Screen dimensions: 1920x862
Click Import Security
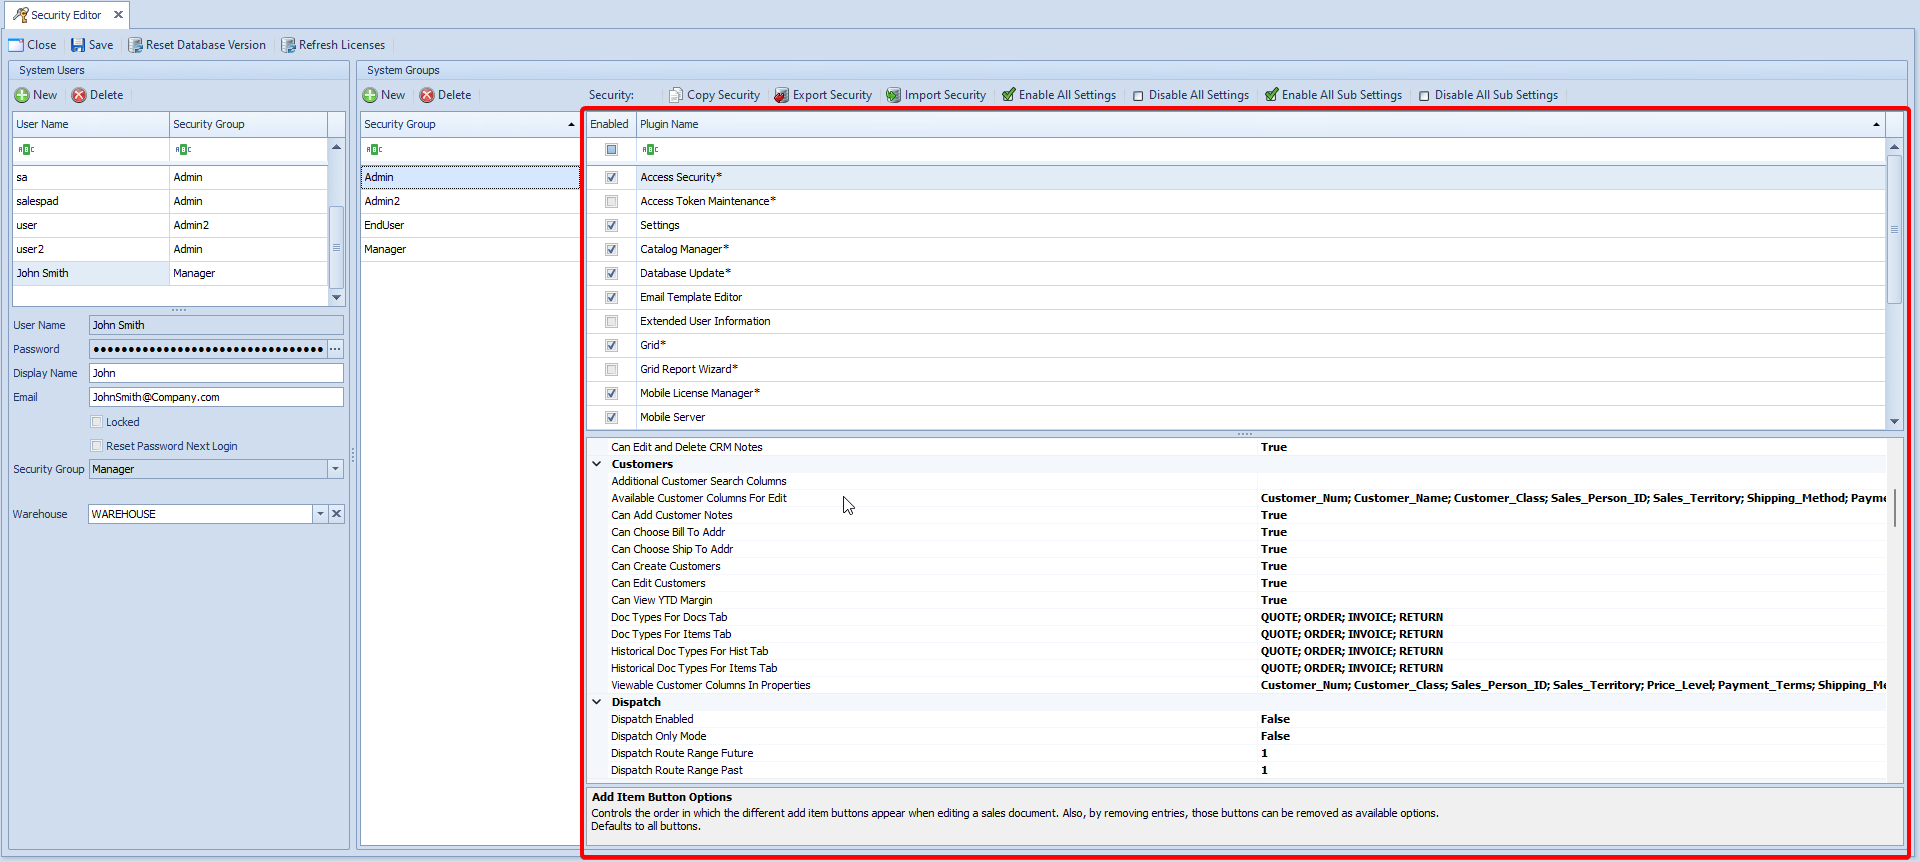pyautogui.click(x=936, y=95)
